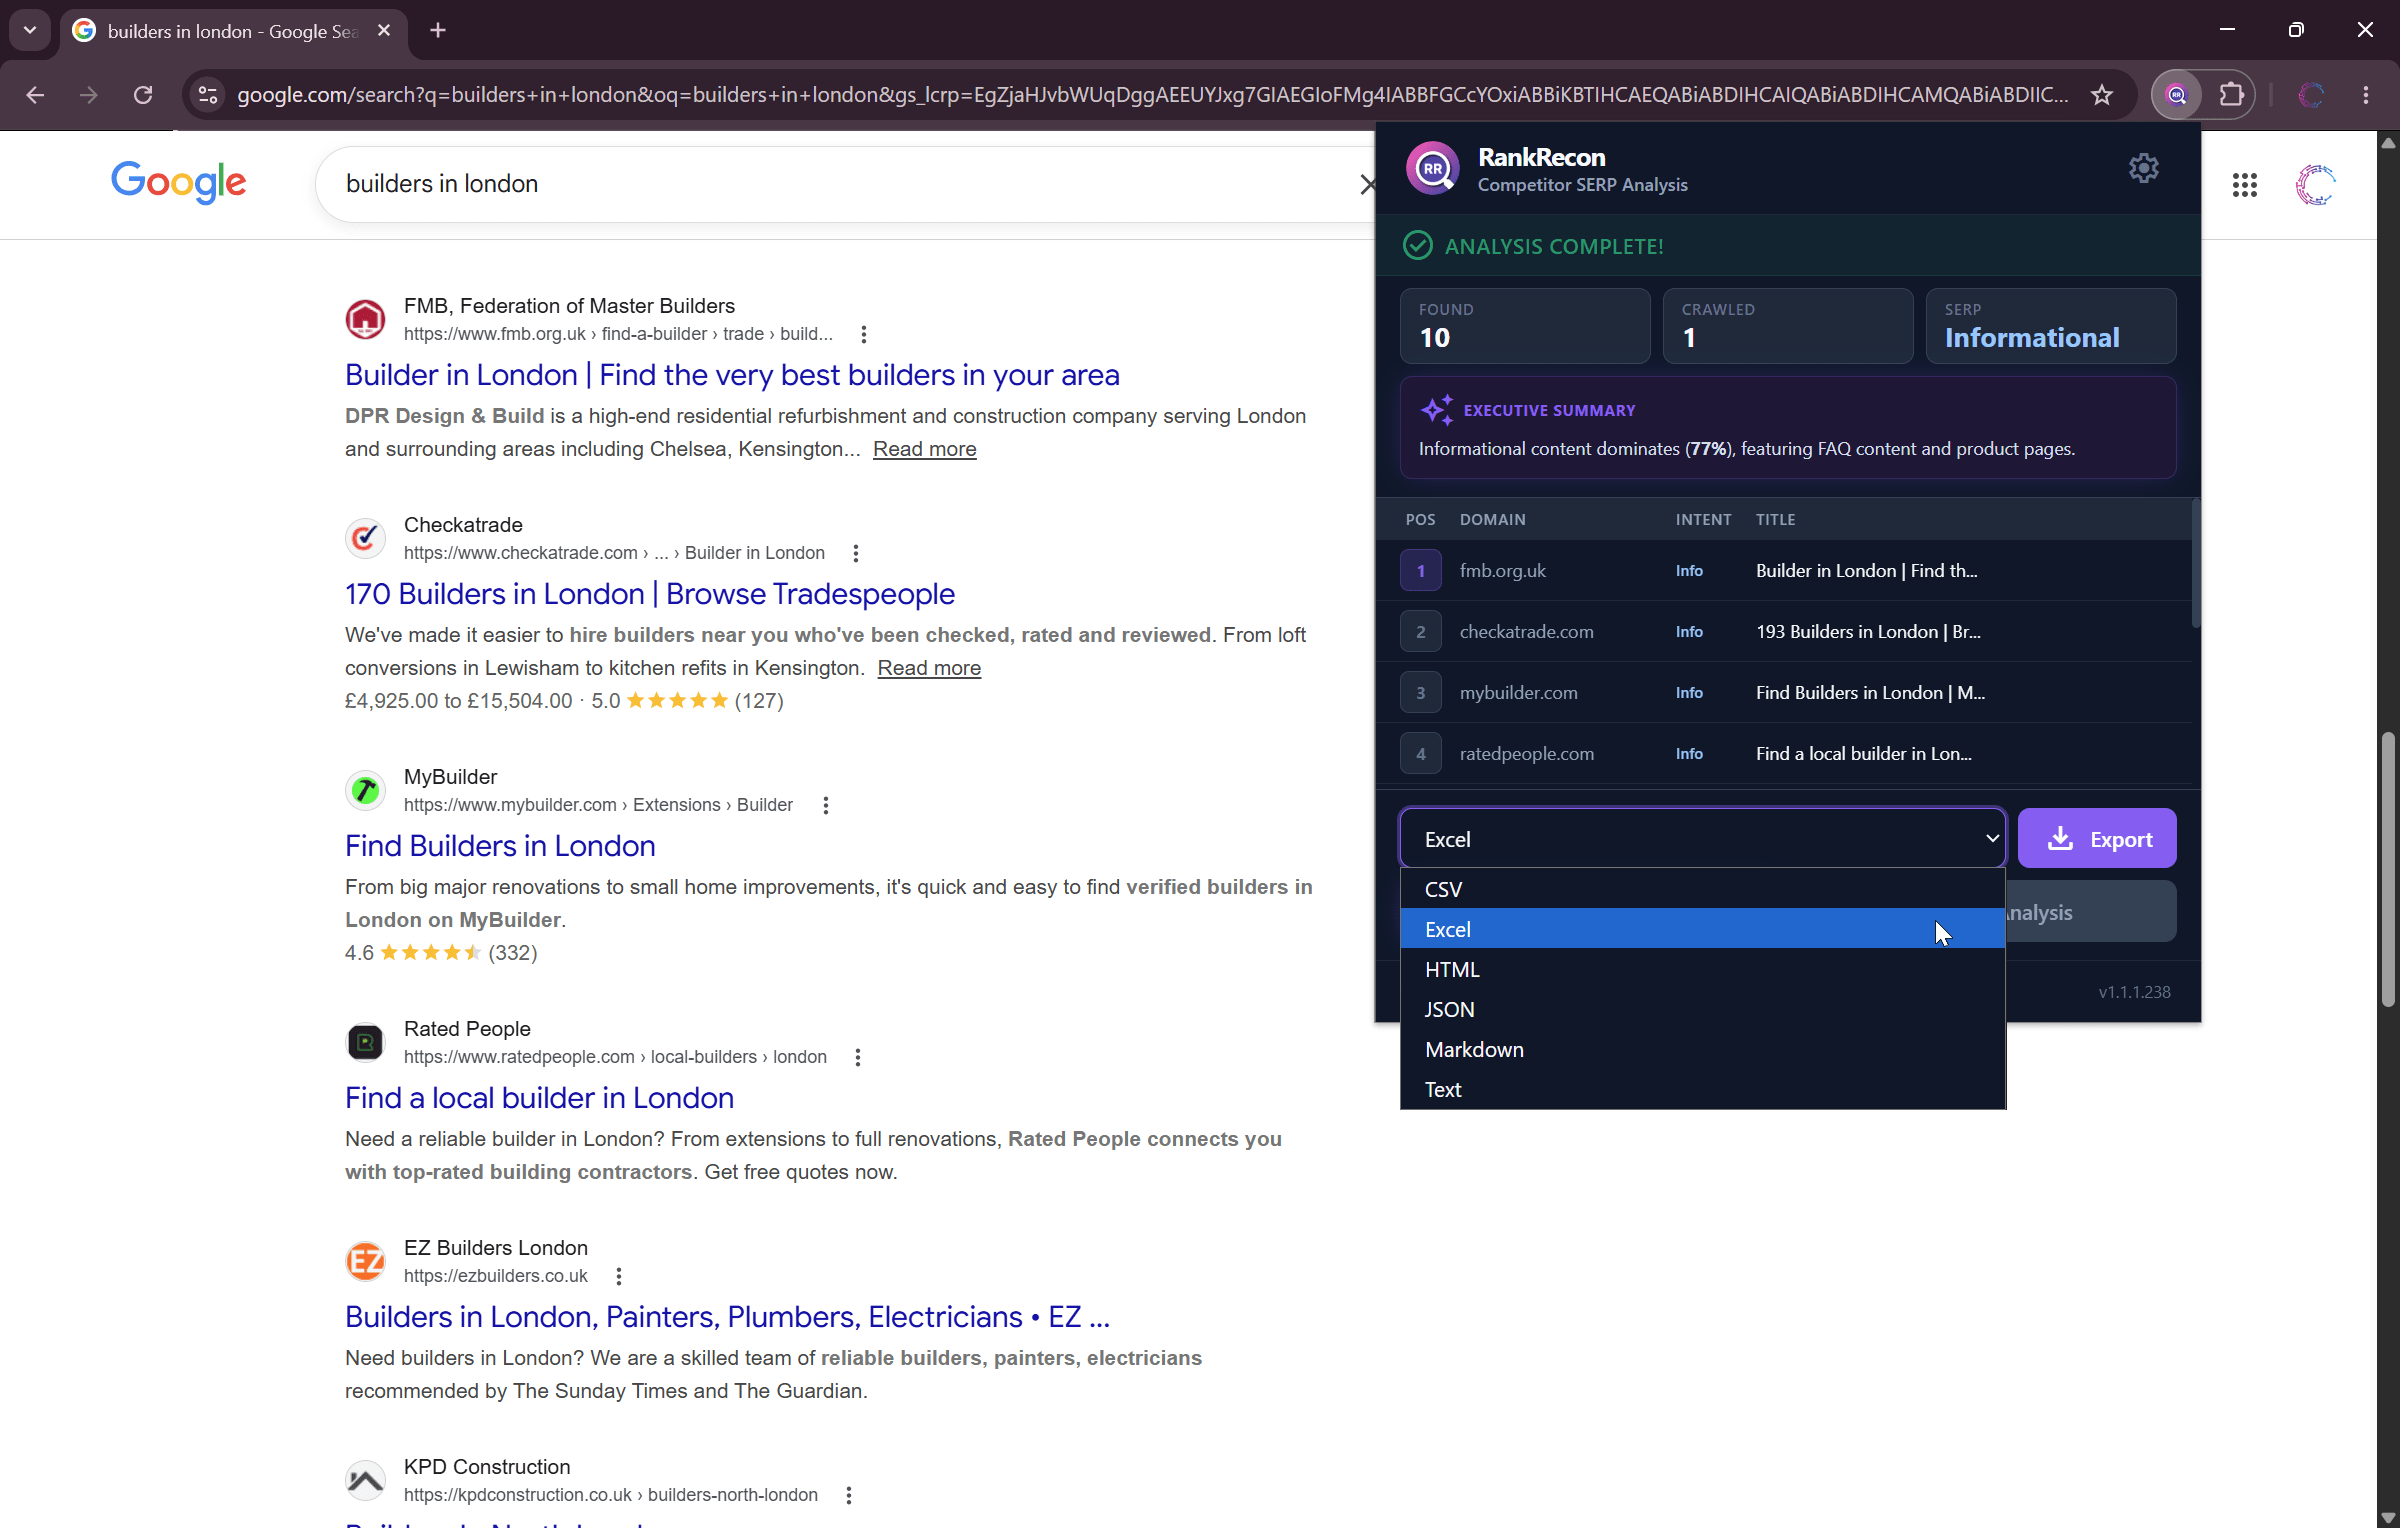Open 'Find a local builder in London' result
Image resolution: width=2400 pixels, height=1528 pixels.
tap(539, 1098)
